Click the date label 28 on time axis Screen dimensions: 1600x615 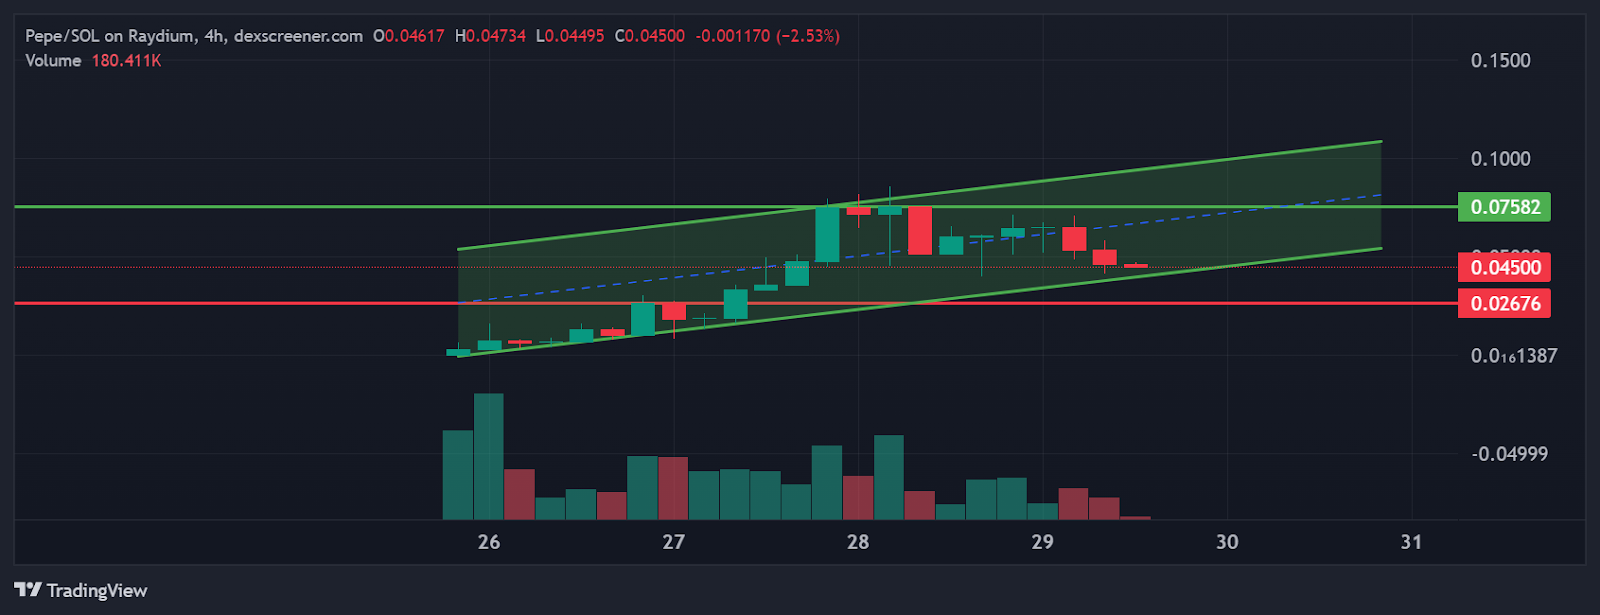click(858, 542)
